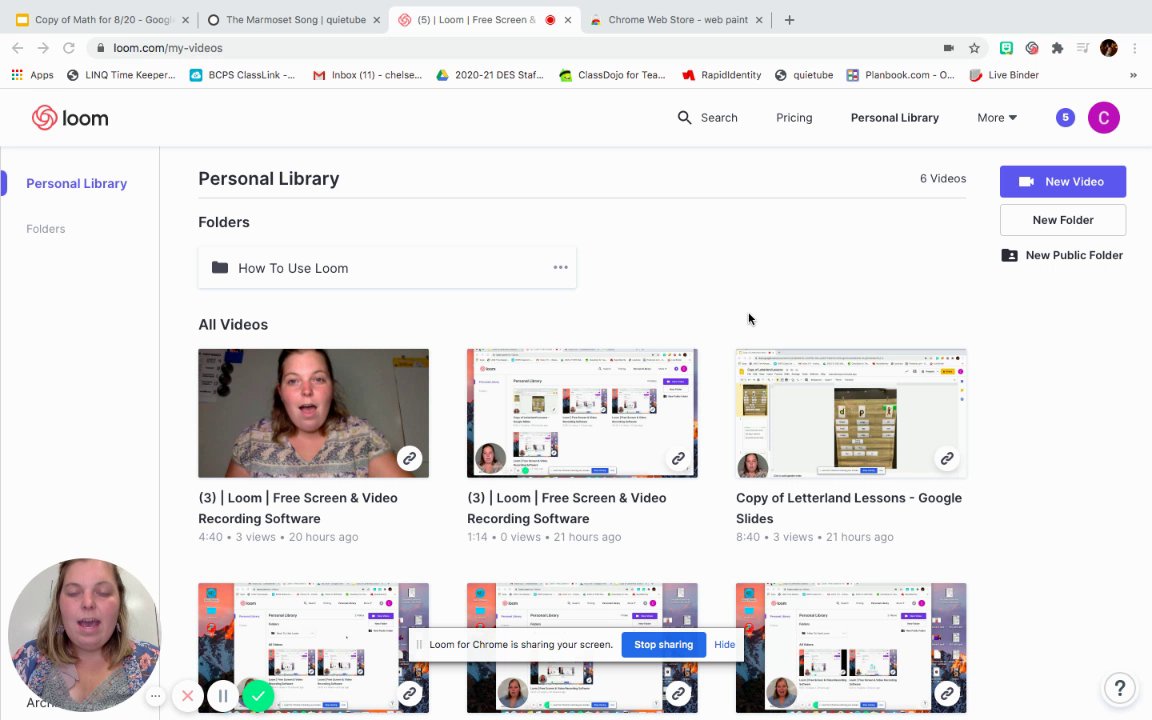
Task: Hide the screen sharing notice
Action: pyautogui.click(x=724, y=644)
